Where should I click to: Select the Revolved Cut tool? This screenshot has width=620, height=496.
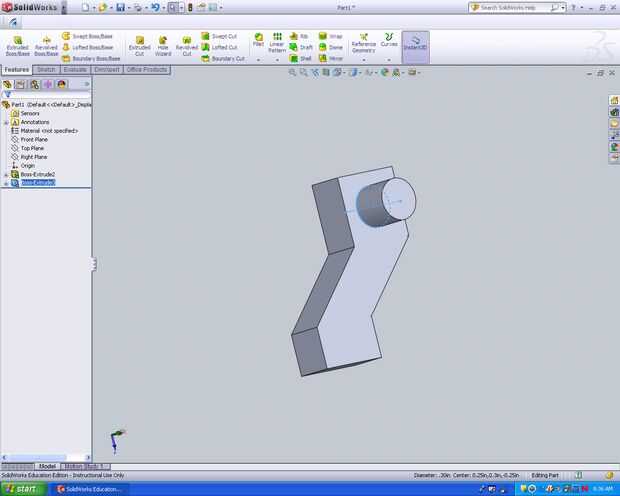pos(187,46)
